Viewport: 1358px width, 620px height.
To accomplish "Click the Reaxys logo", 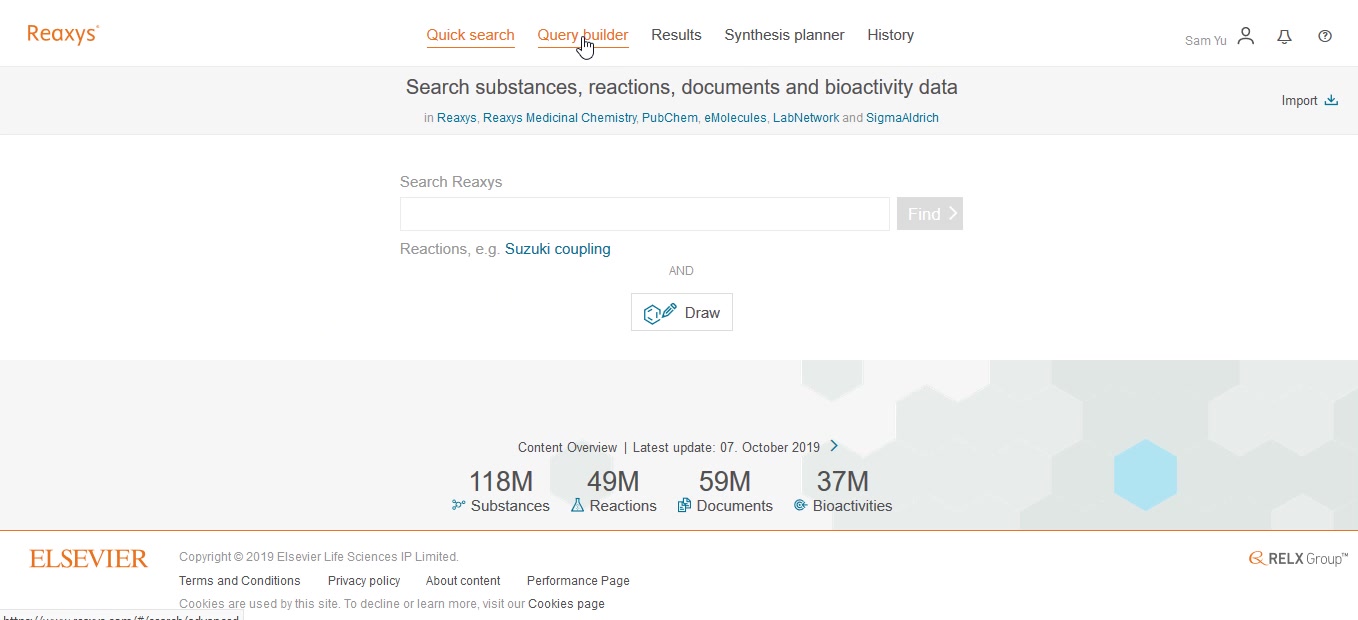I will [x=62, y=35].
